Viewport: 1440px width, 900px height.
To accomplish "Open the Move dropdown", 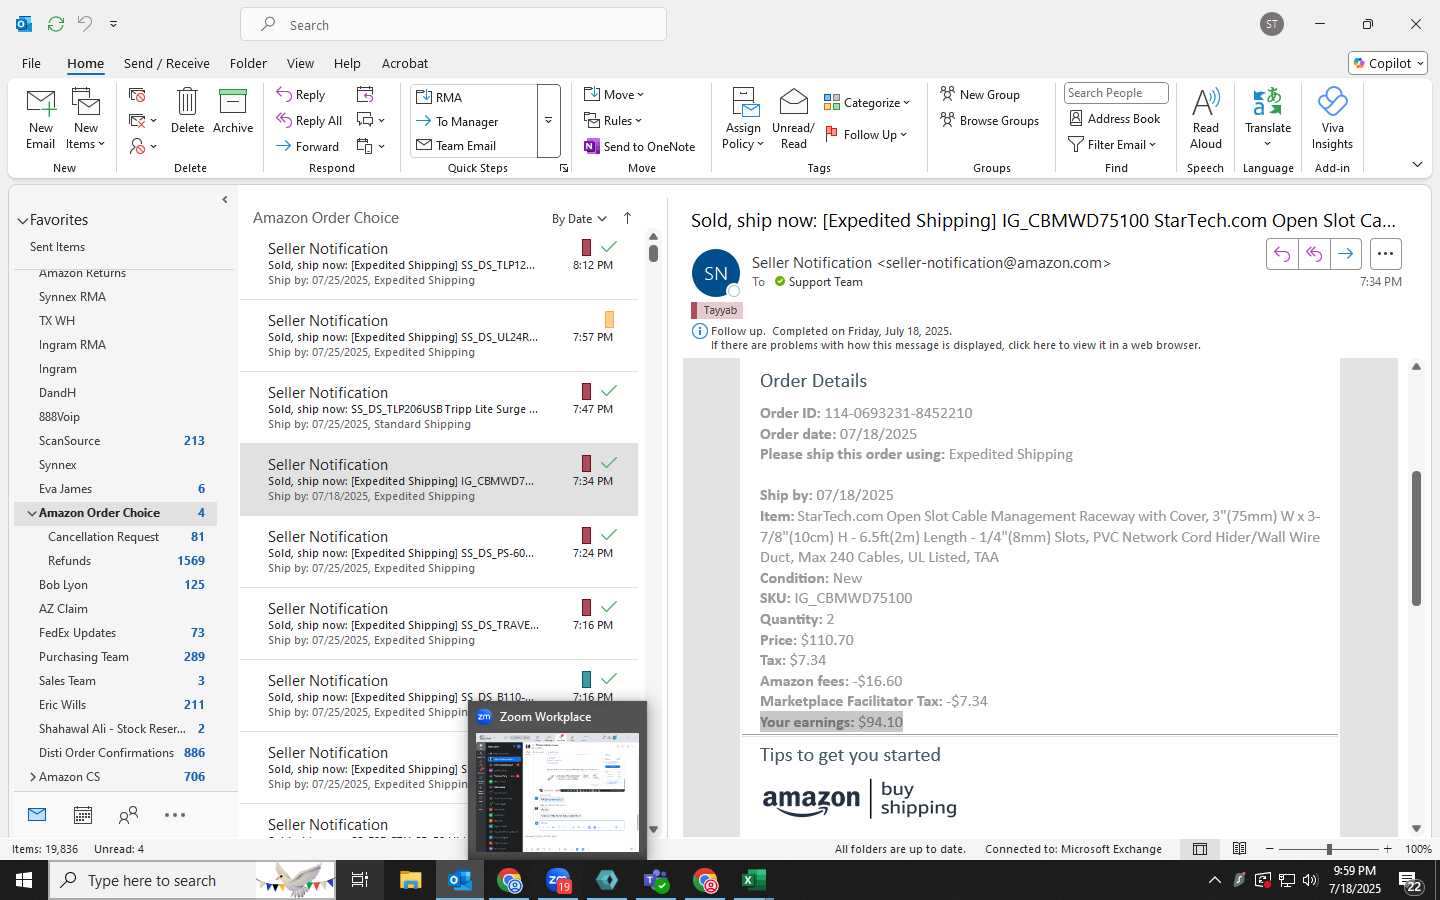I will pyautogui.click(x=614, y=95).
